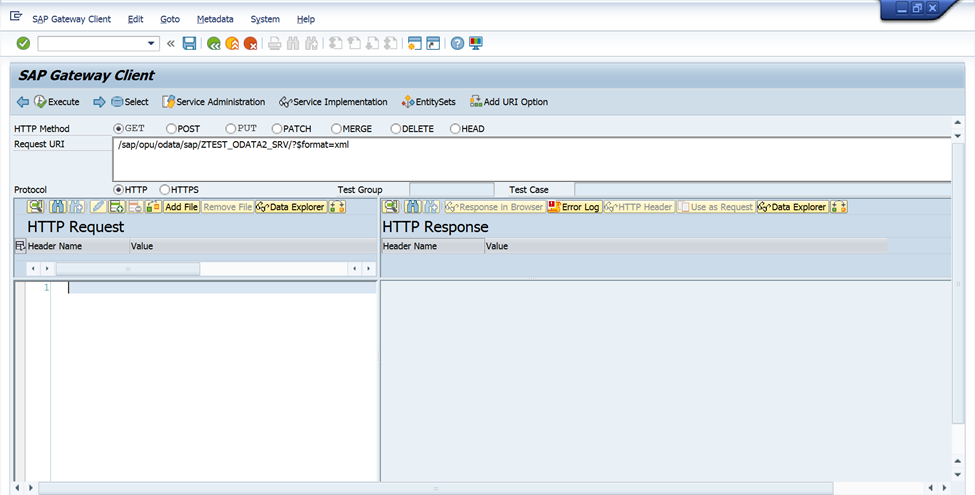Click the Save diskette icon

point(189,43)
